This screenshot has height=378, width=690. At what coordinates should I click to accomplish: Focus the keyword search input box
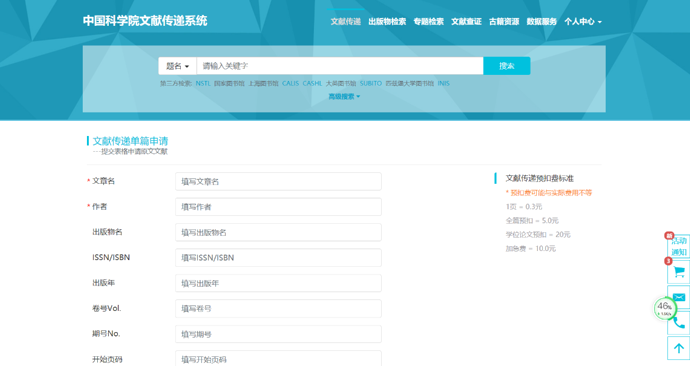coord(340,66)
